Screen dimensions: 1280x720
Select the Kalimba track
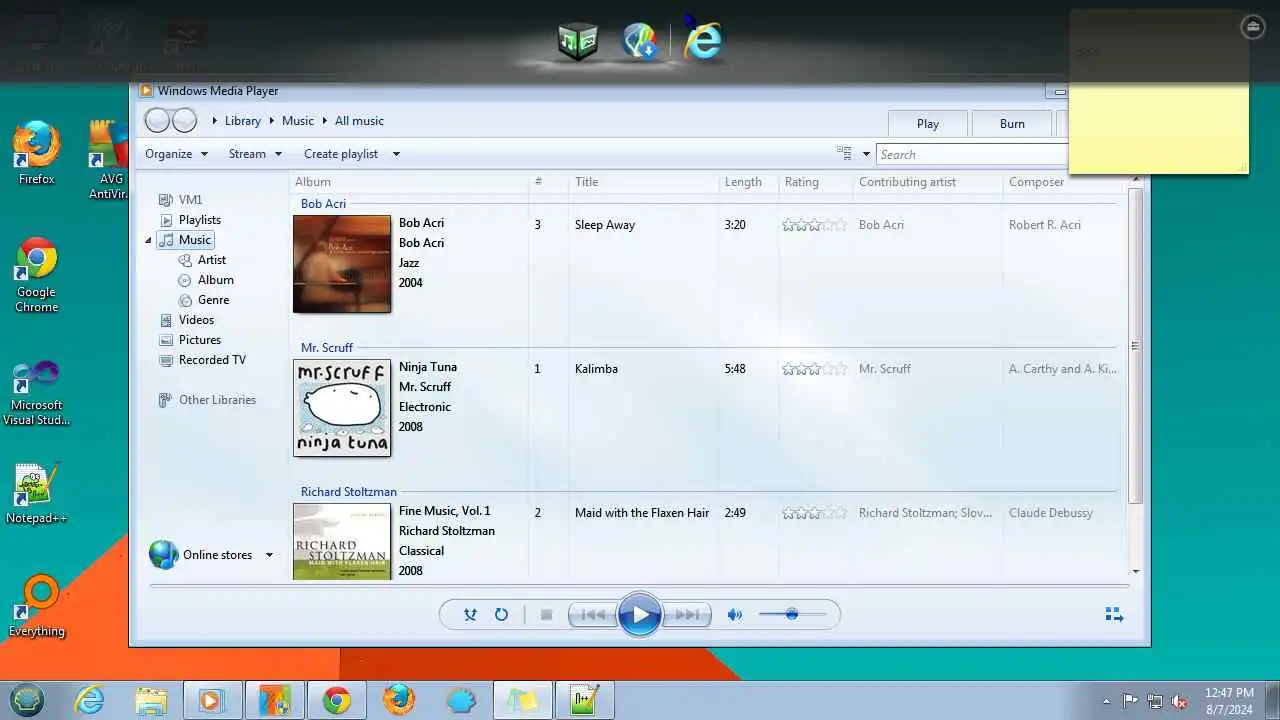596,369
